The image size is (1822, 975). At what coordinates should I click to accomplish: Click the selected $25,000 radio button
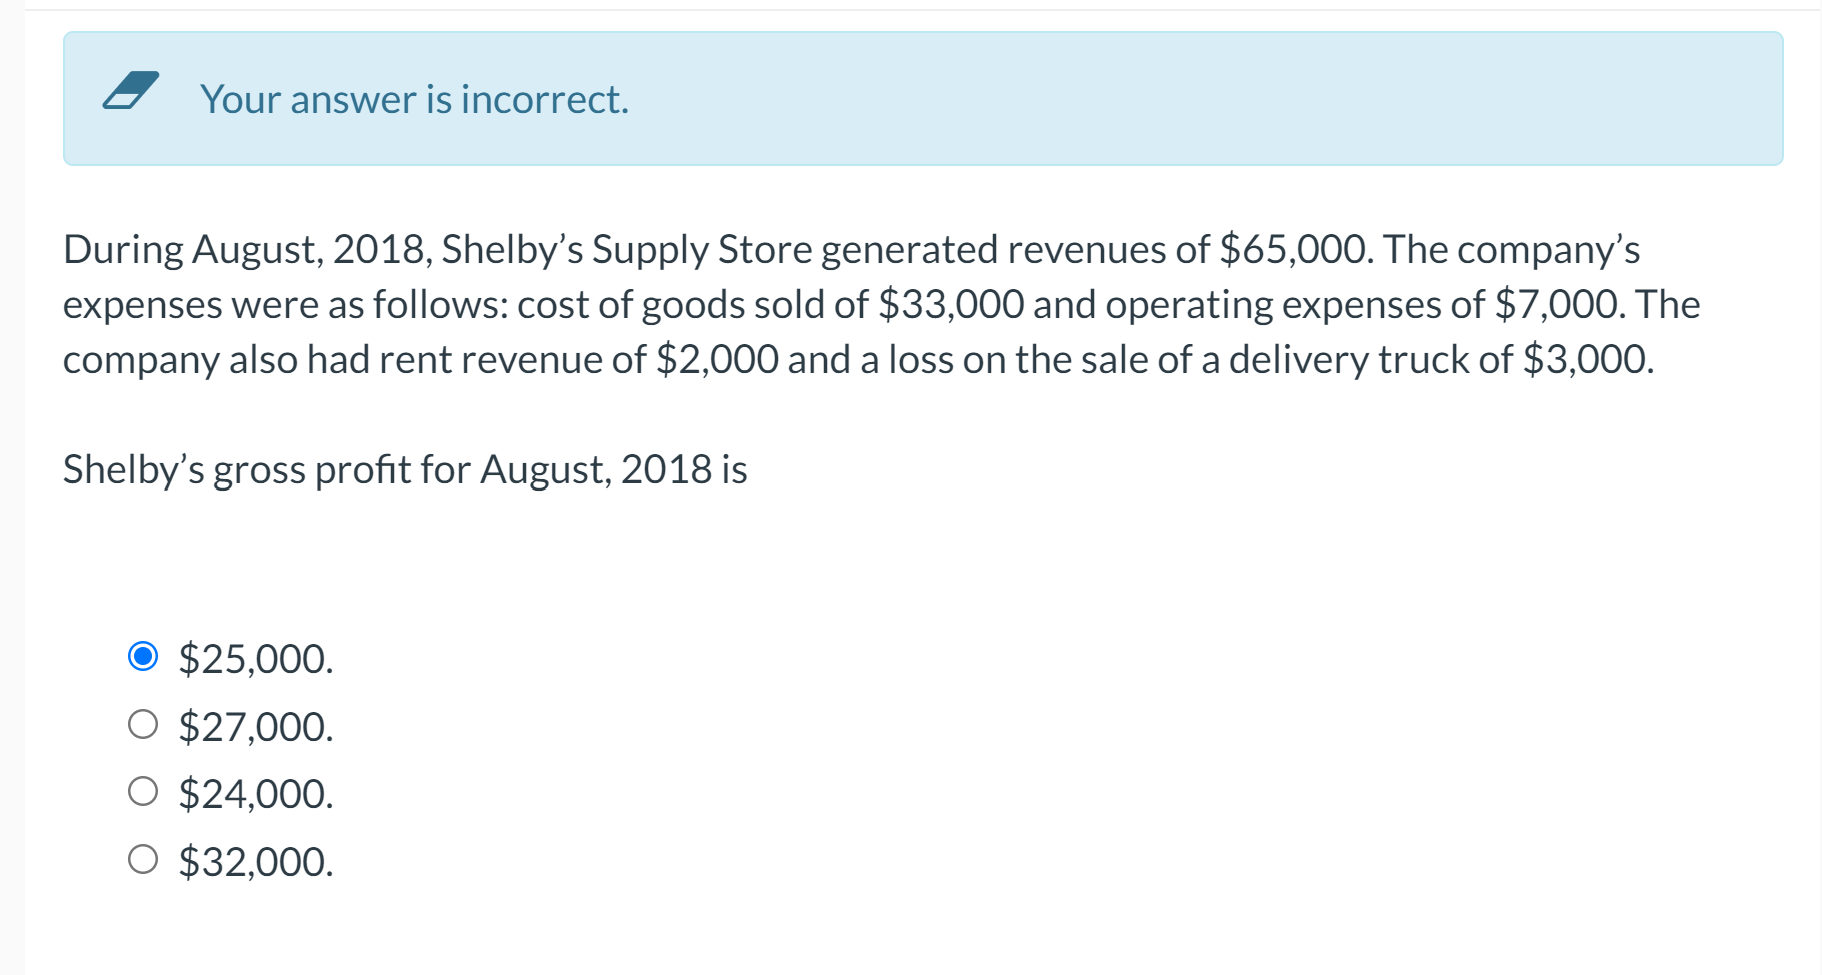pyautogui.click(x=143, y=656)
